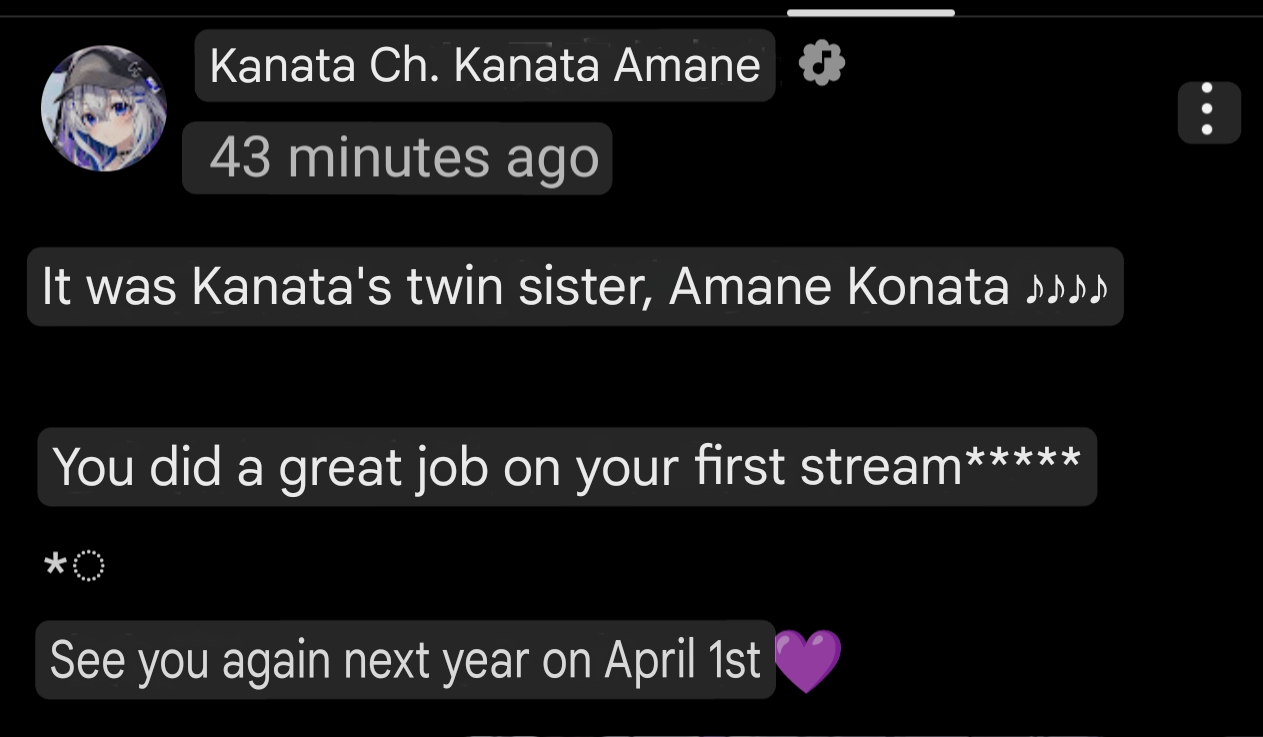Click the '43 minutes ago' timestamp

404,158
